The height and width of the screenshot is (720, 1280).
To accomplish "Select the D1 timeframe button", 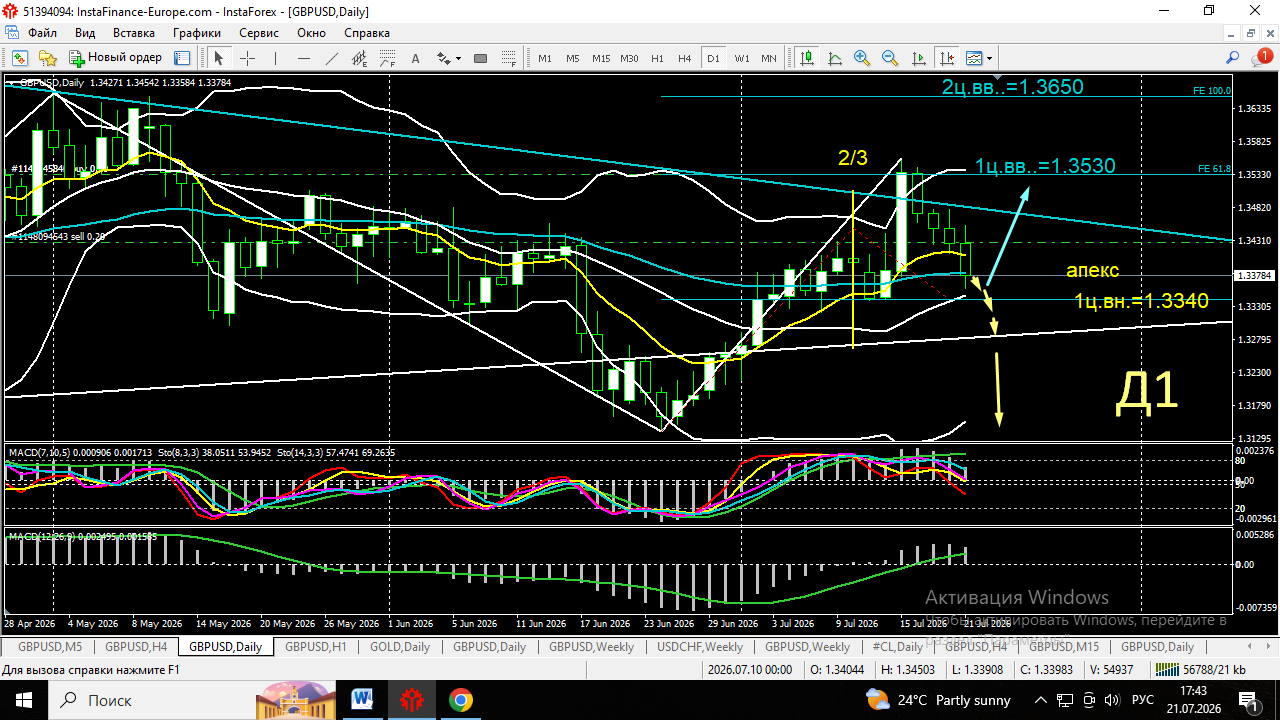I will 713,58.
